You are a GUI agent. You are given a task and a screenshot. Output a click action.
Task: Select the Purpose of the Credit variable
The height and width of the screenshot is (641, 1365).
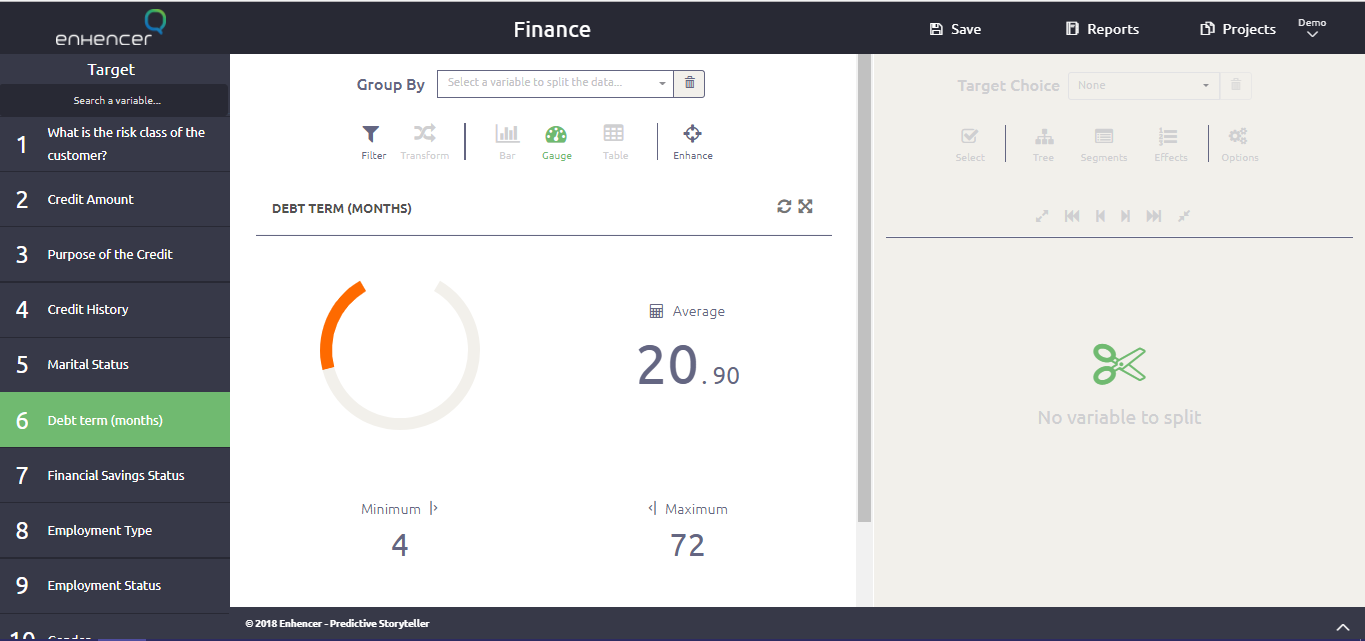tap(115, 254)
